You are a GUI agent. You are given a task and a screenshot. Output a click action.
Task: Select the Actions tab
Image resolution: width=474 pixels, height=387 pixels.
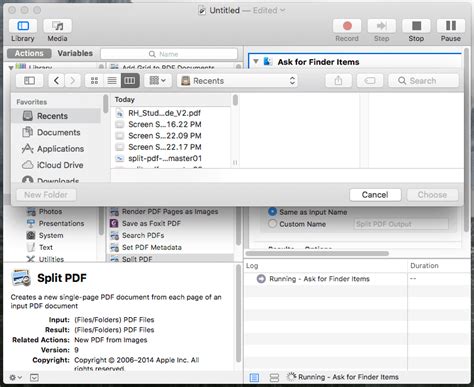(x=29, y=53)
